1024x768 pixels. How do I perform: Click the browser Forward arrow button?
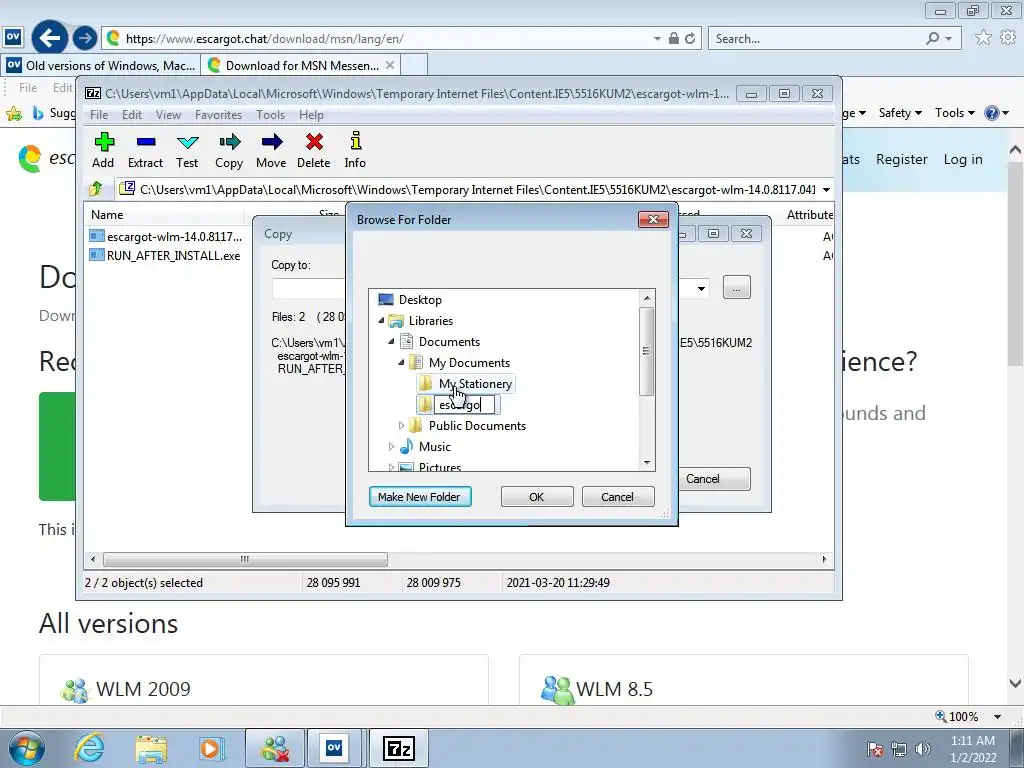click(x=84, y=38)
